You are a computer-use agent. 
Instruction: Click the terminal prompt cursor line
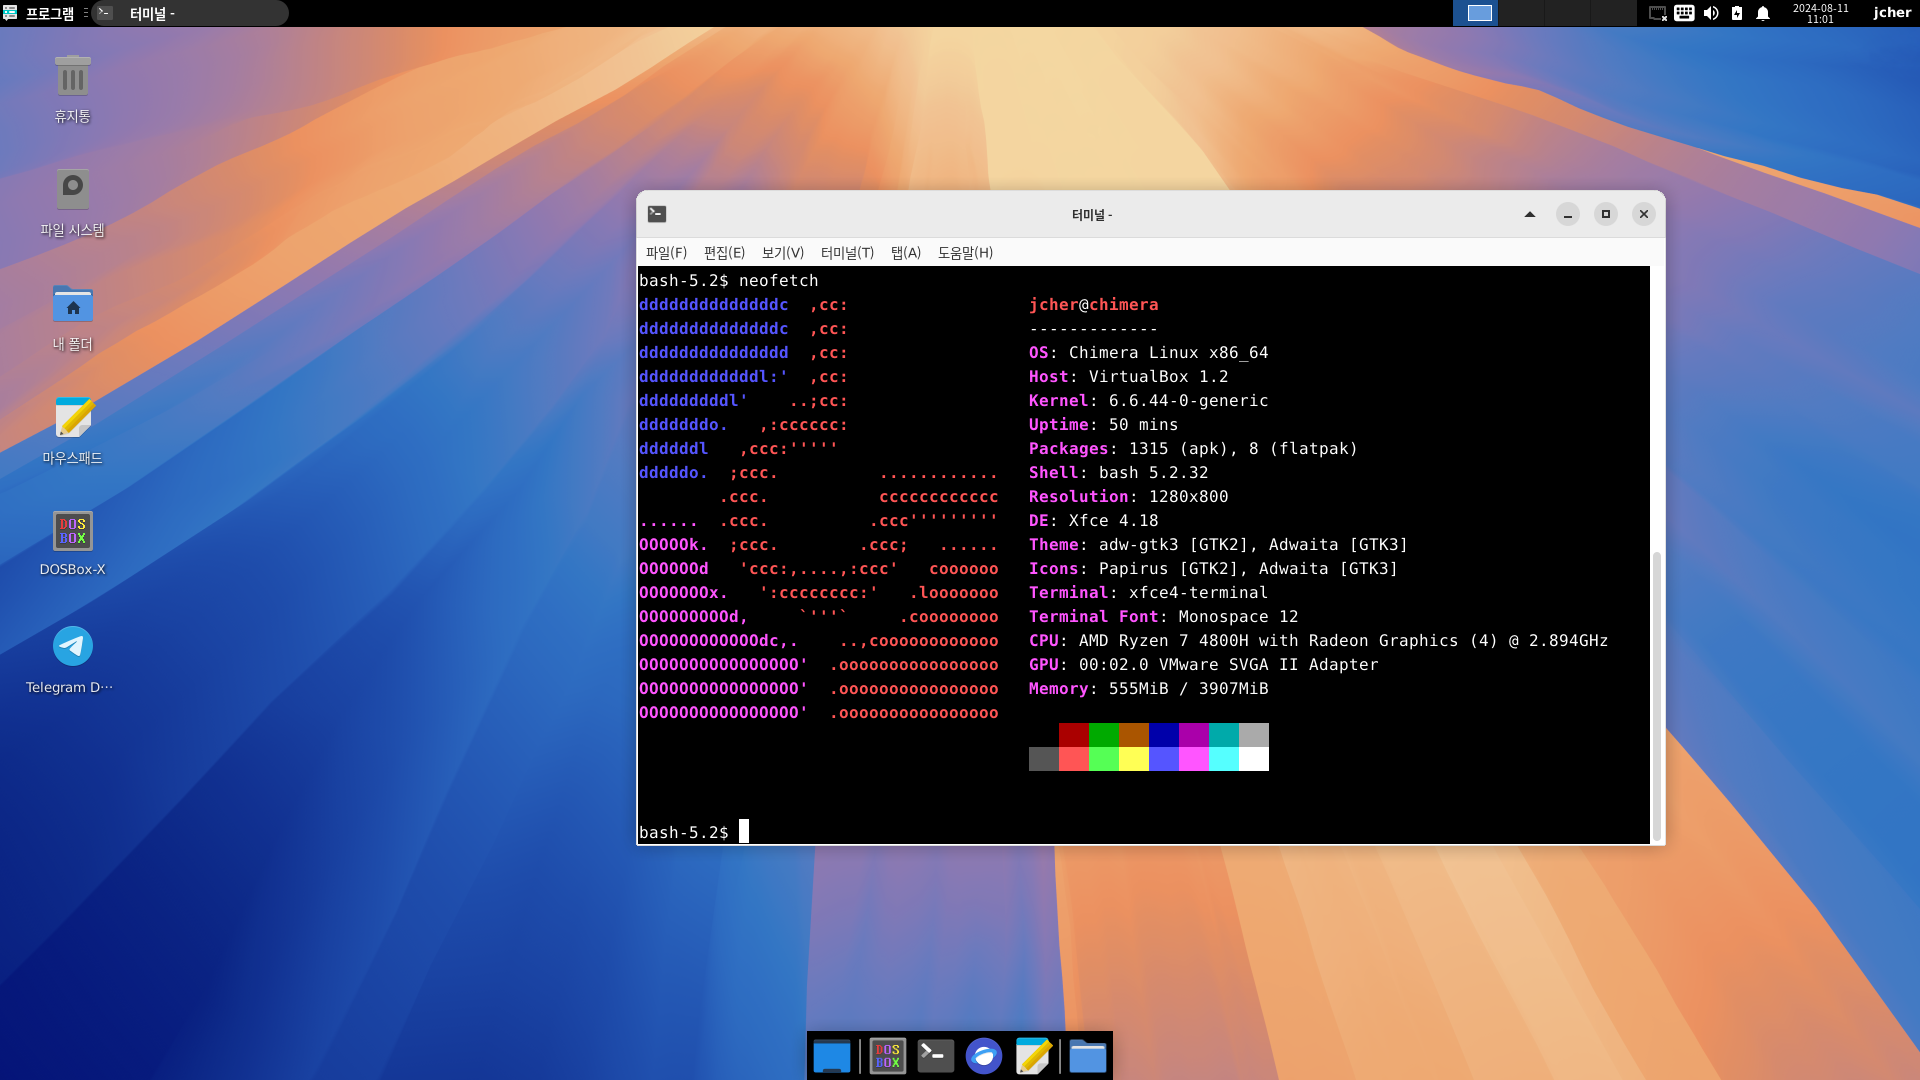click(x=694, y=832)
